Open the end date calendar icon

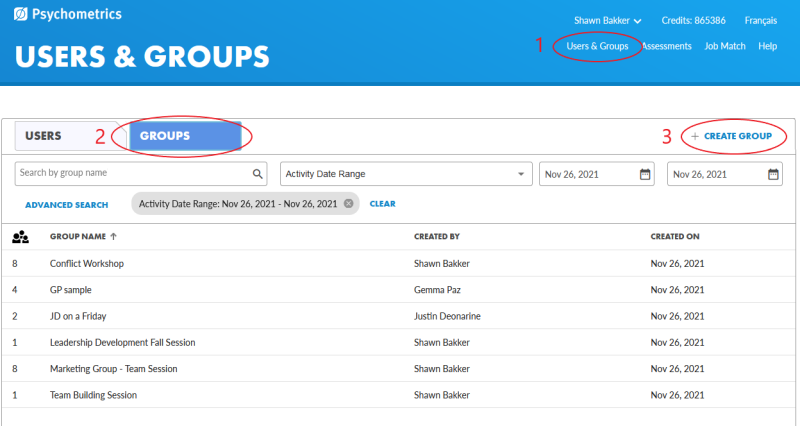[773, 174]
